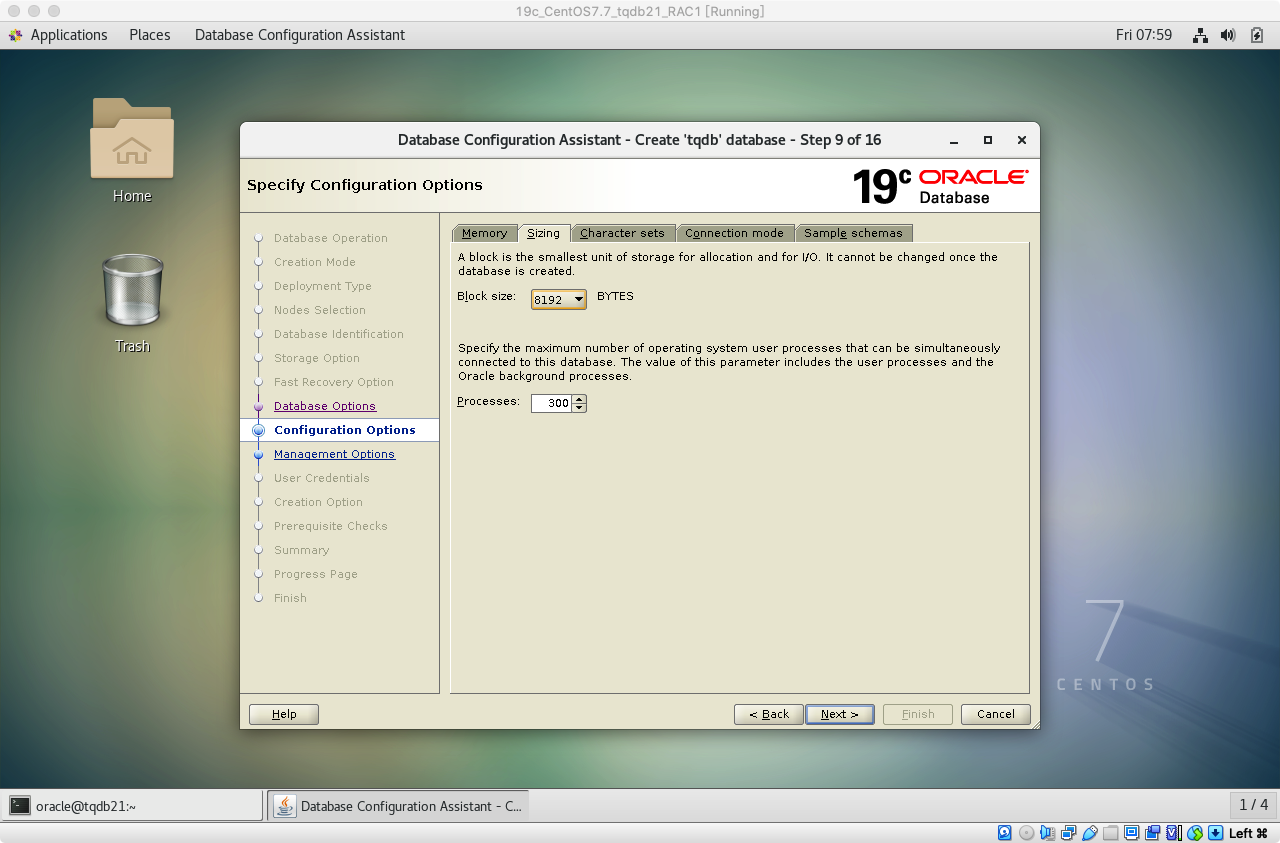Click the 'Prerequisite Checks' step label
This screenshot has height=843, width=1280.
(331, 526)
